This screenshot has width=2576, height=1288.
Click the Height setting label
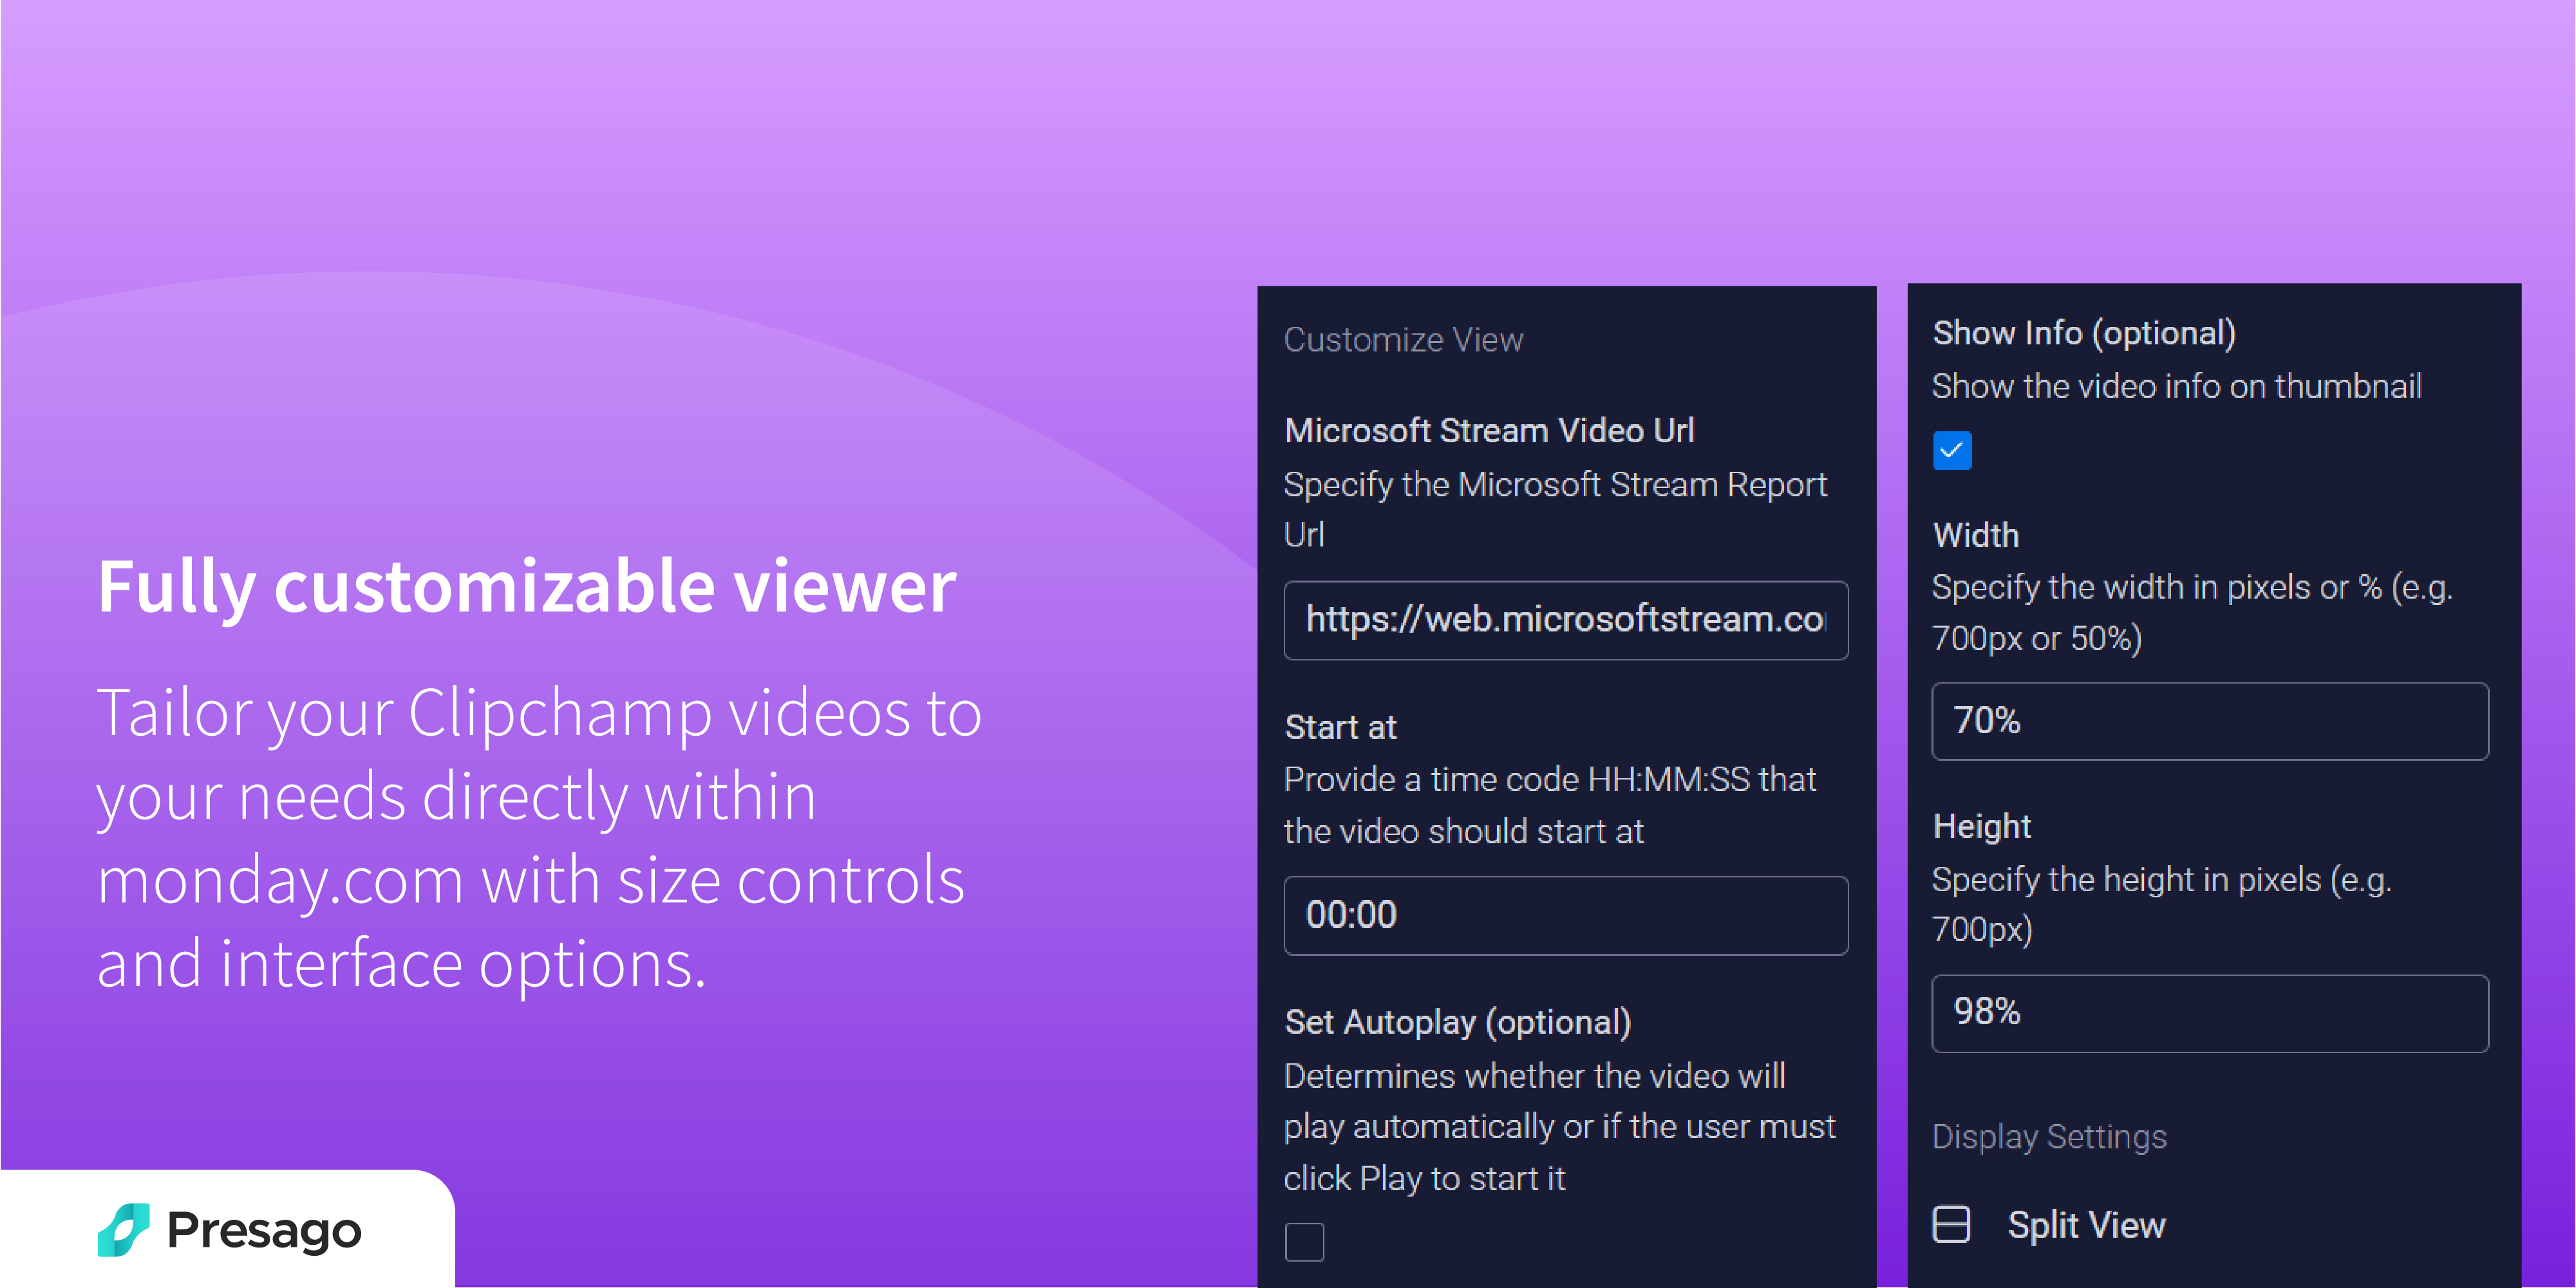(1981, 826)
